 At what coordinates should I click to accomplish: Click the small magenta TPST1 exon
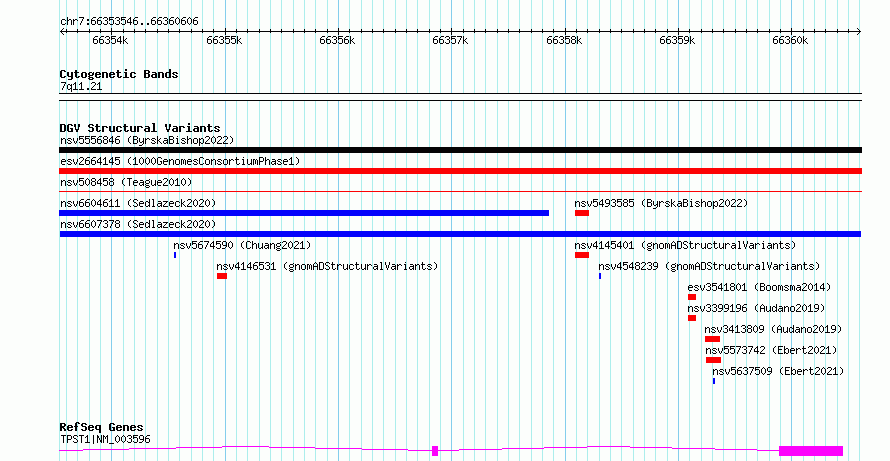pos(435,451)
